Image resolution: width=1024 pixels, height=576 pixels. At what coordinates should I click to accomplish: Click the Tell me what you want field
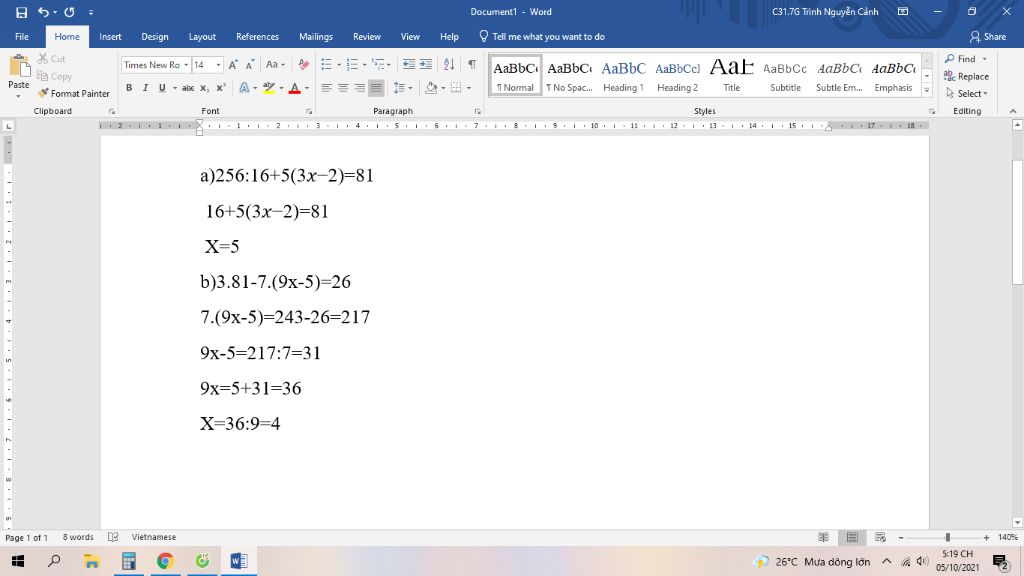[542, 37]
